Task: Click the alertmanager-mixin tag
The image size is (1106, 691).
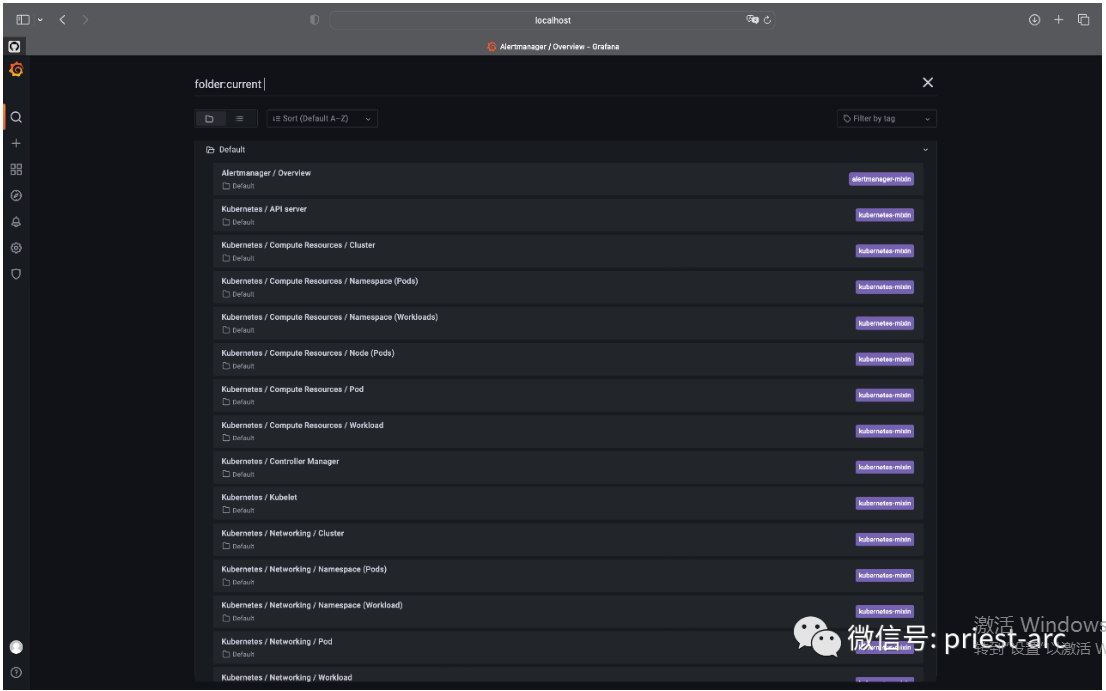Action: pyautogui.click(x=881, y=179)
